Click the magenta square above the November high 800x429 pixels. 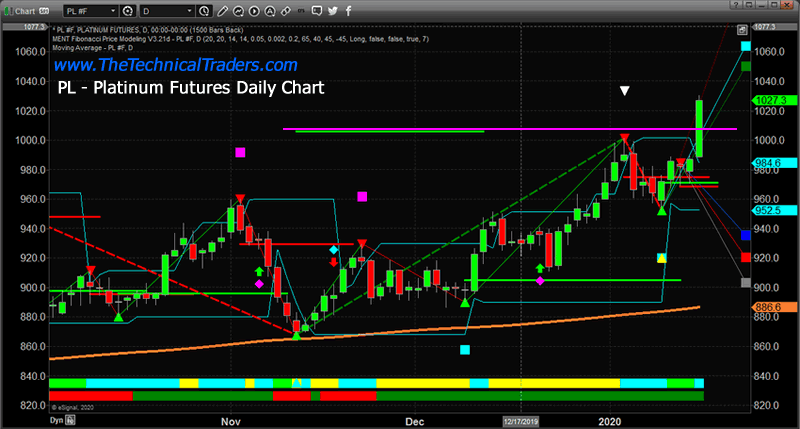click(x=240, y=153)
